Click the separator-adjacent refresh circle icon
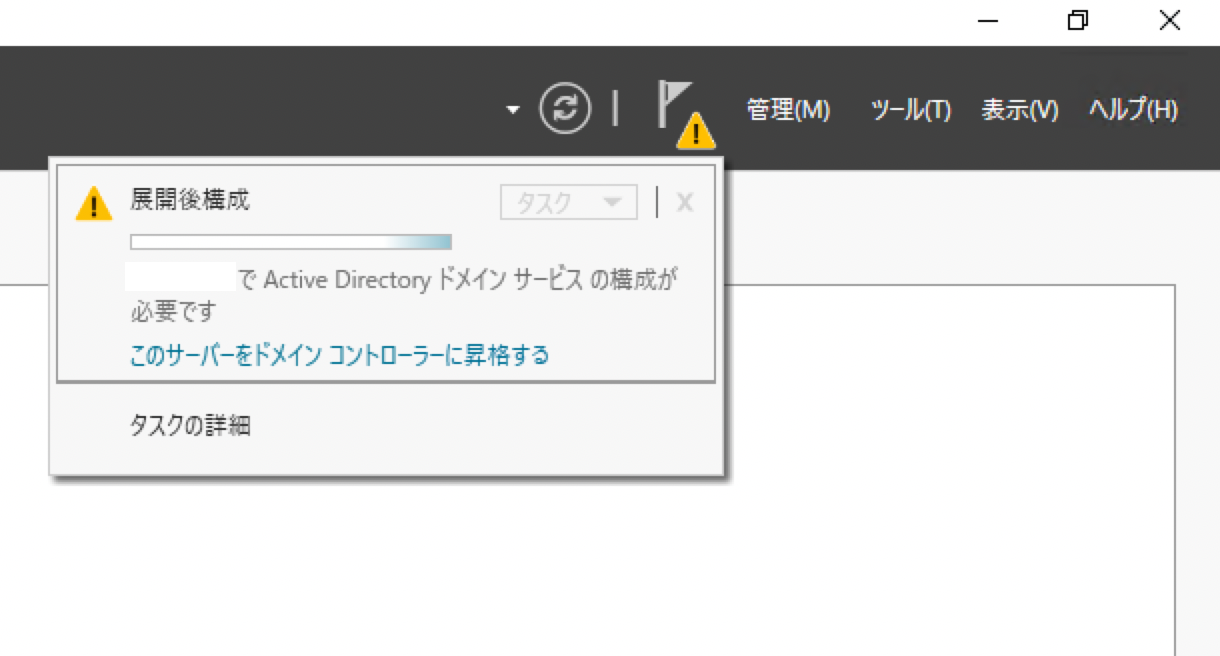The image size is (1220, 656). pos(563,109)
